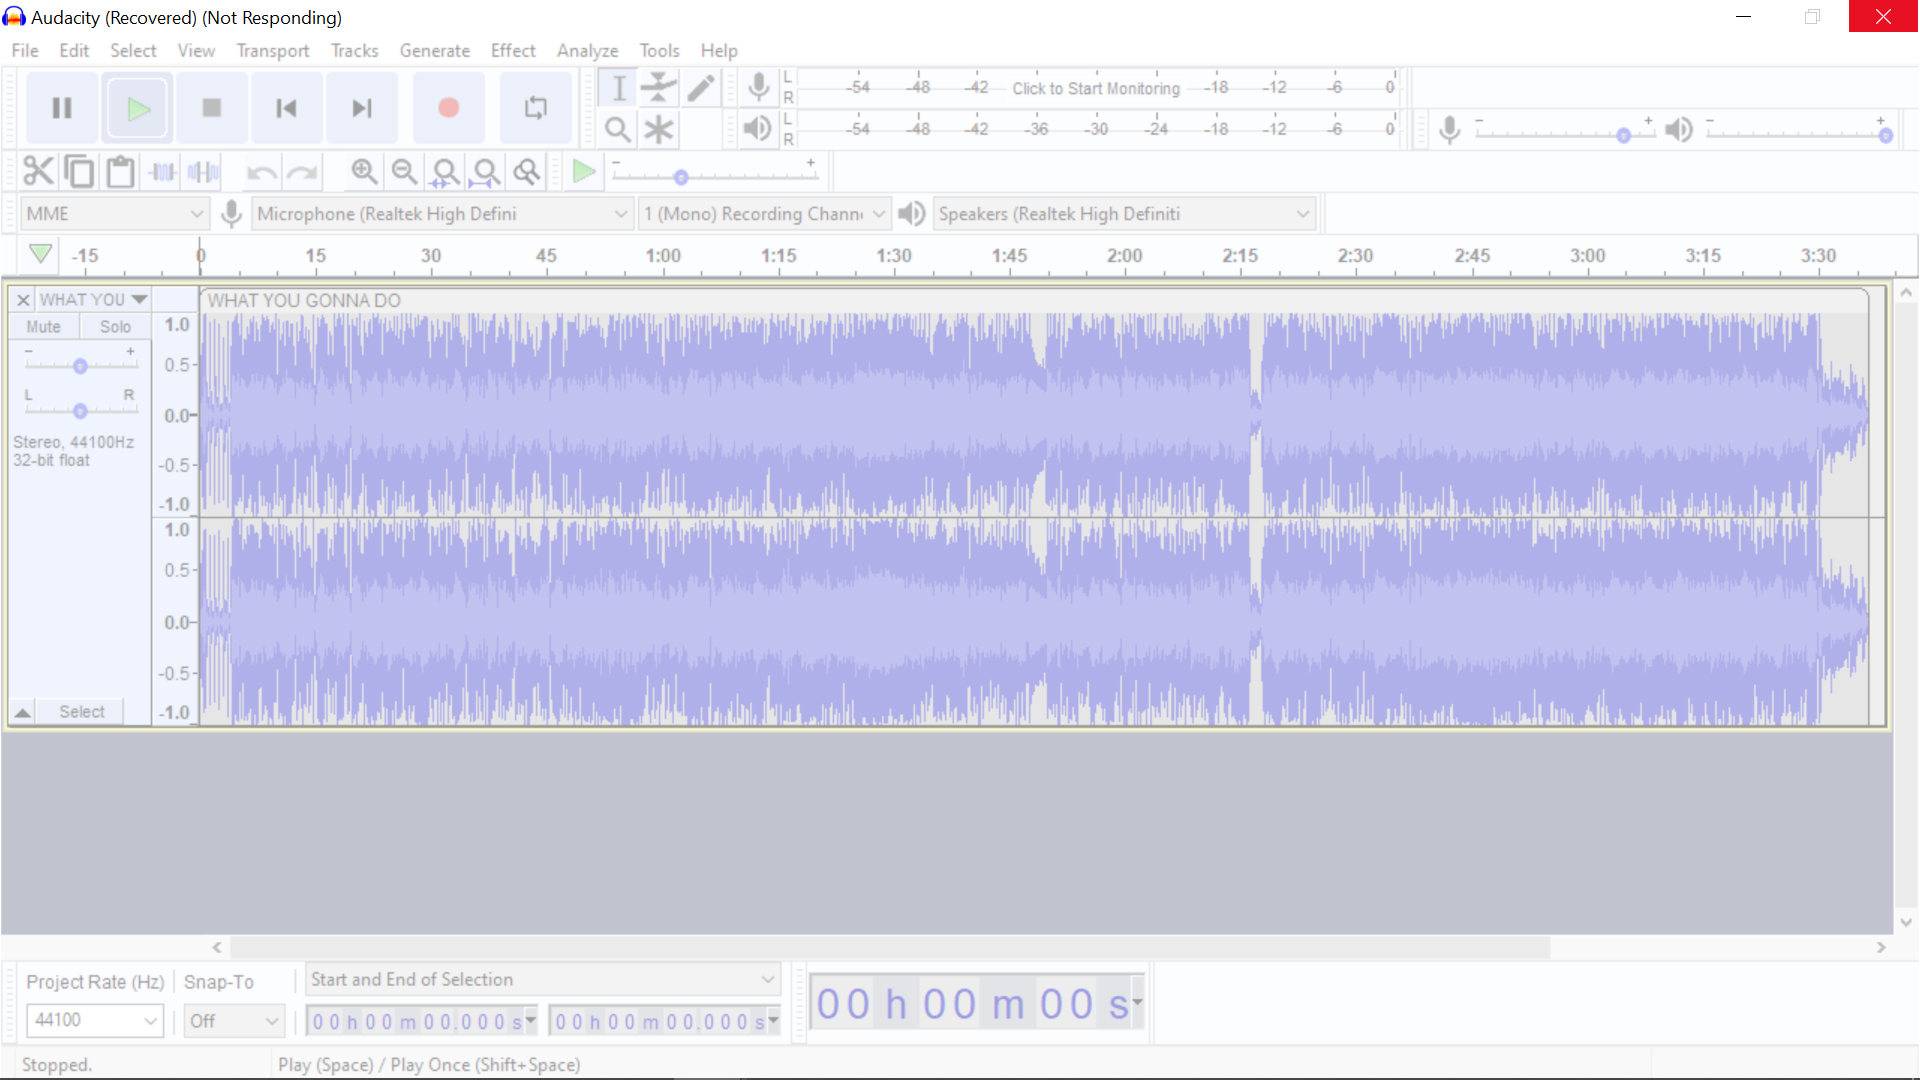Solo the WHAT YOU GONNA DO track

pyautogui.click(x=115, y=327)
